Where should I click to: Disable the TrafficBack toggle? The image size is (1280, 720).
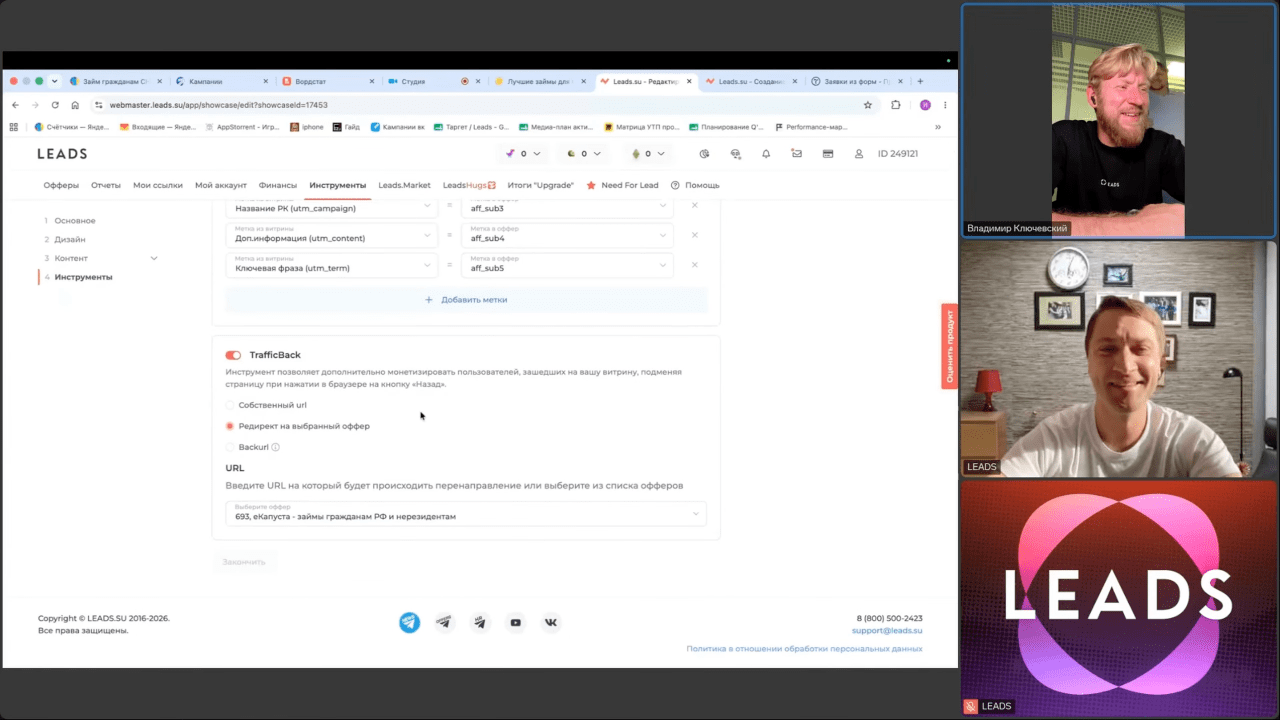pyautogui.click(x=234, y=355)
